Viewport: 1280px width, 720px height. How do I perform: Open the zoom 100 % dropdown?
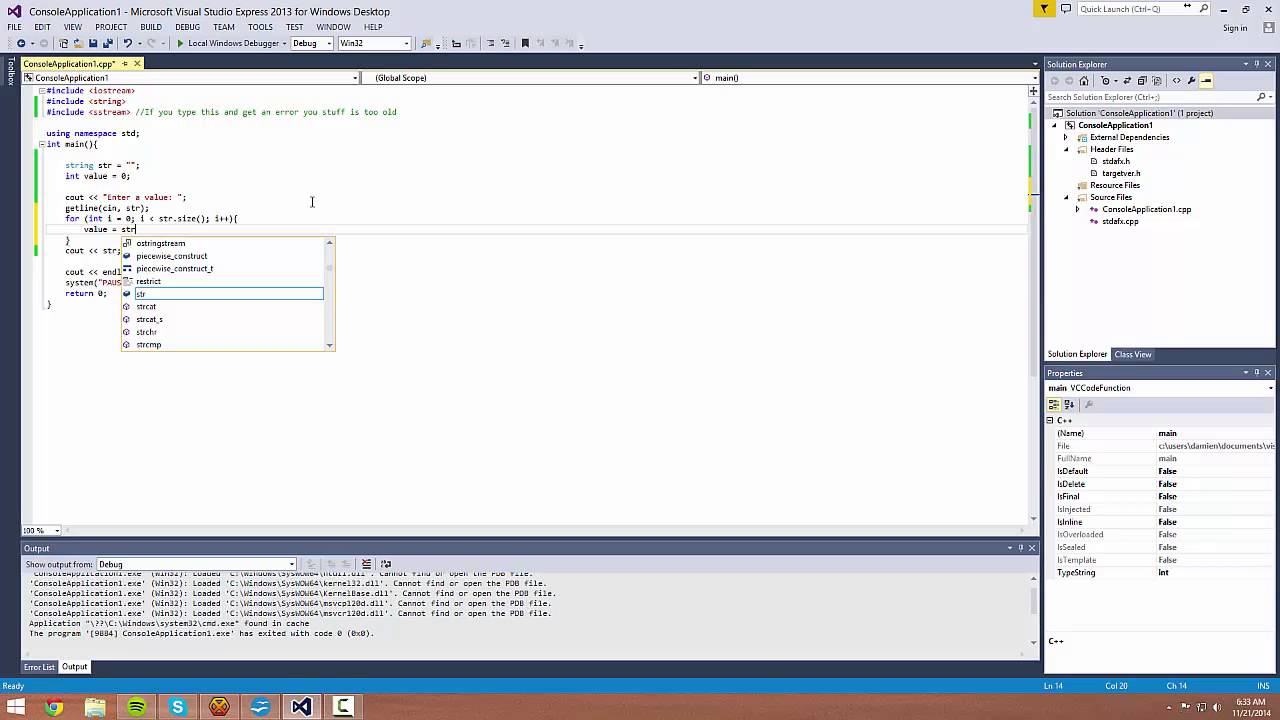[57, 530]
